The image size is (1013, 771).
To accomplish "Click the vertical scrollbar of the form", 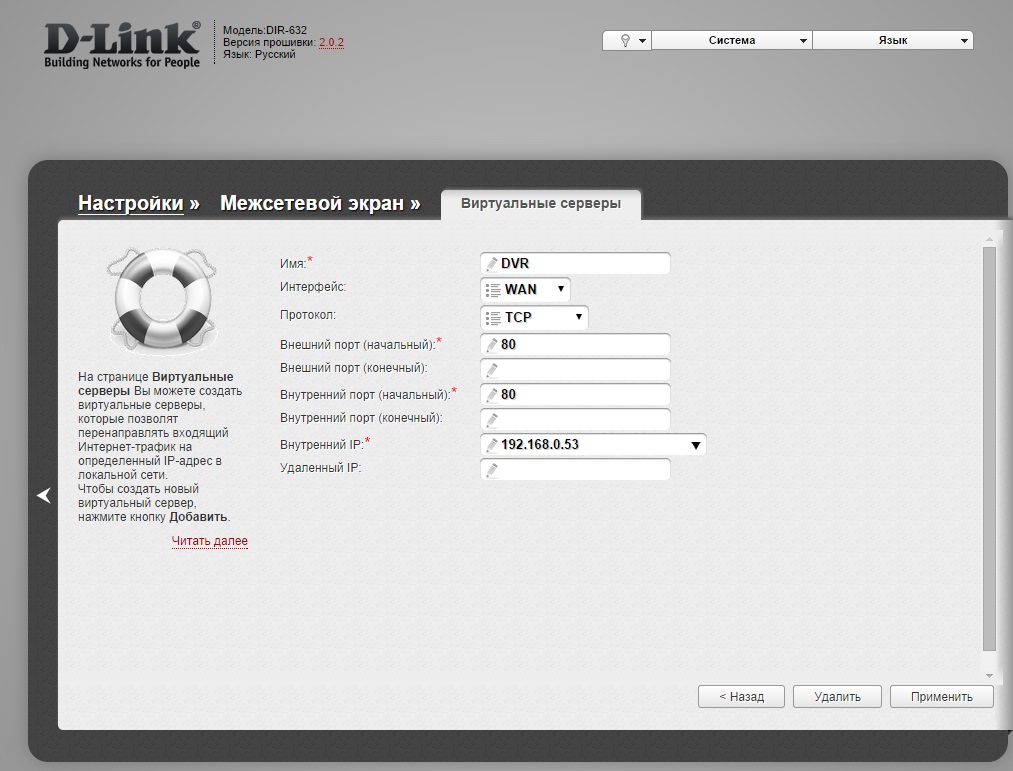I will 989,450.
